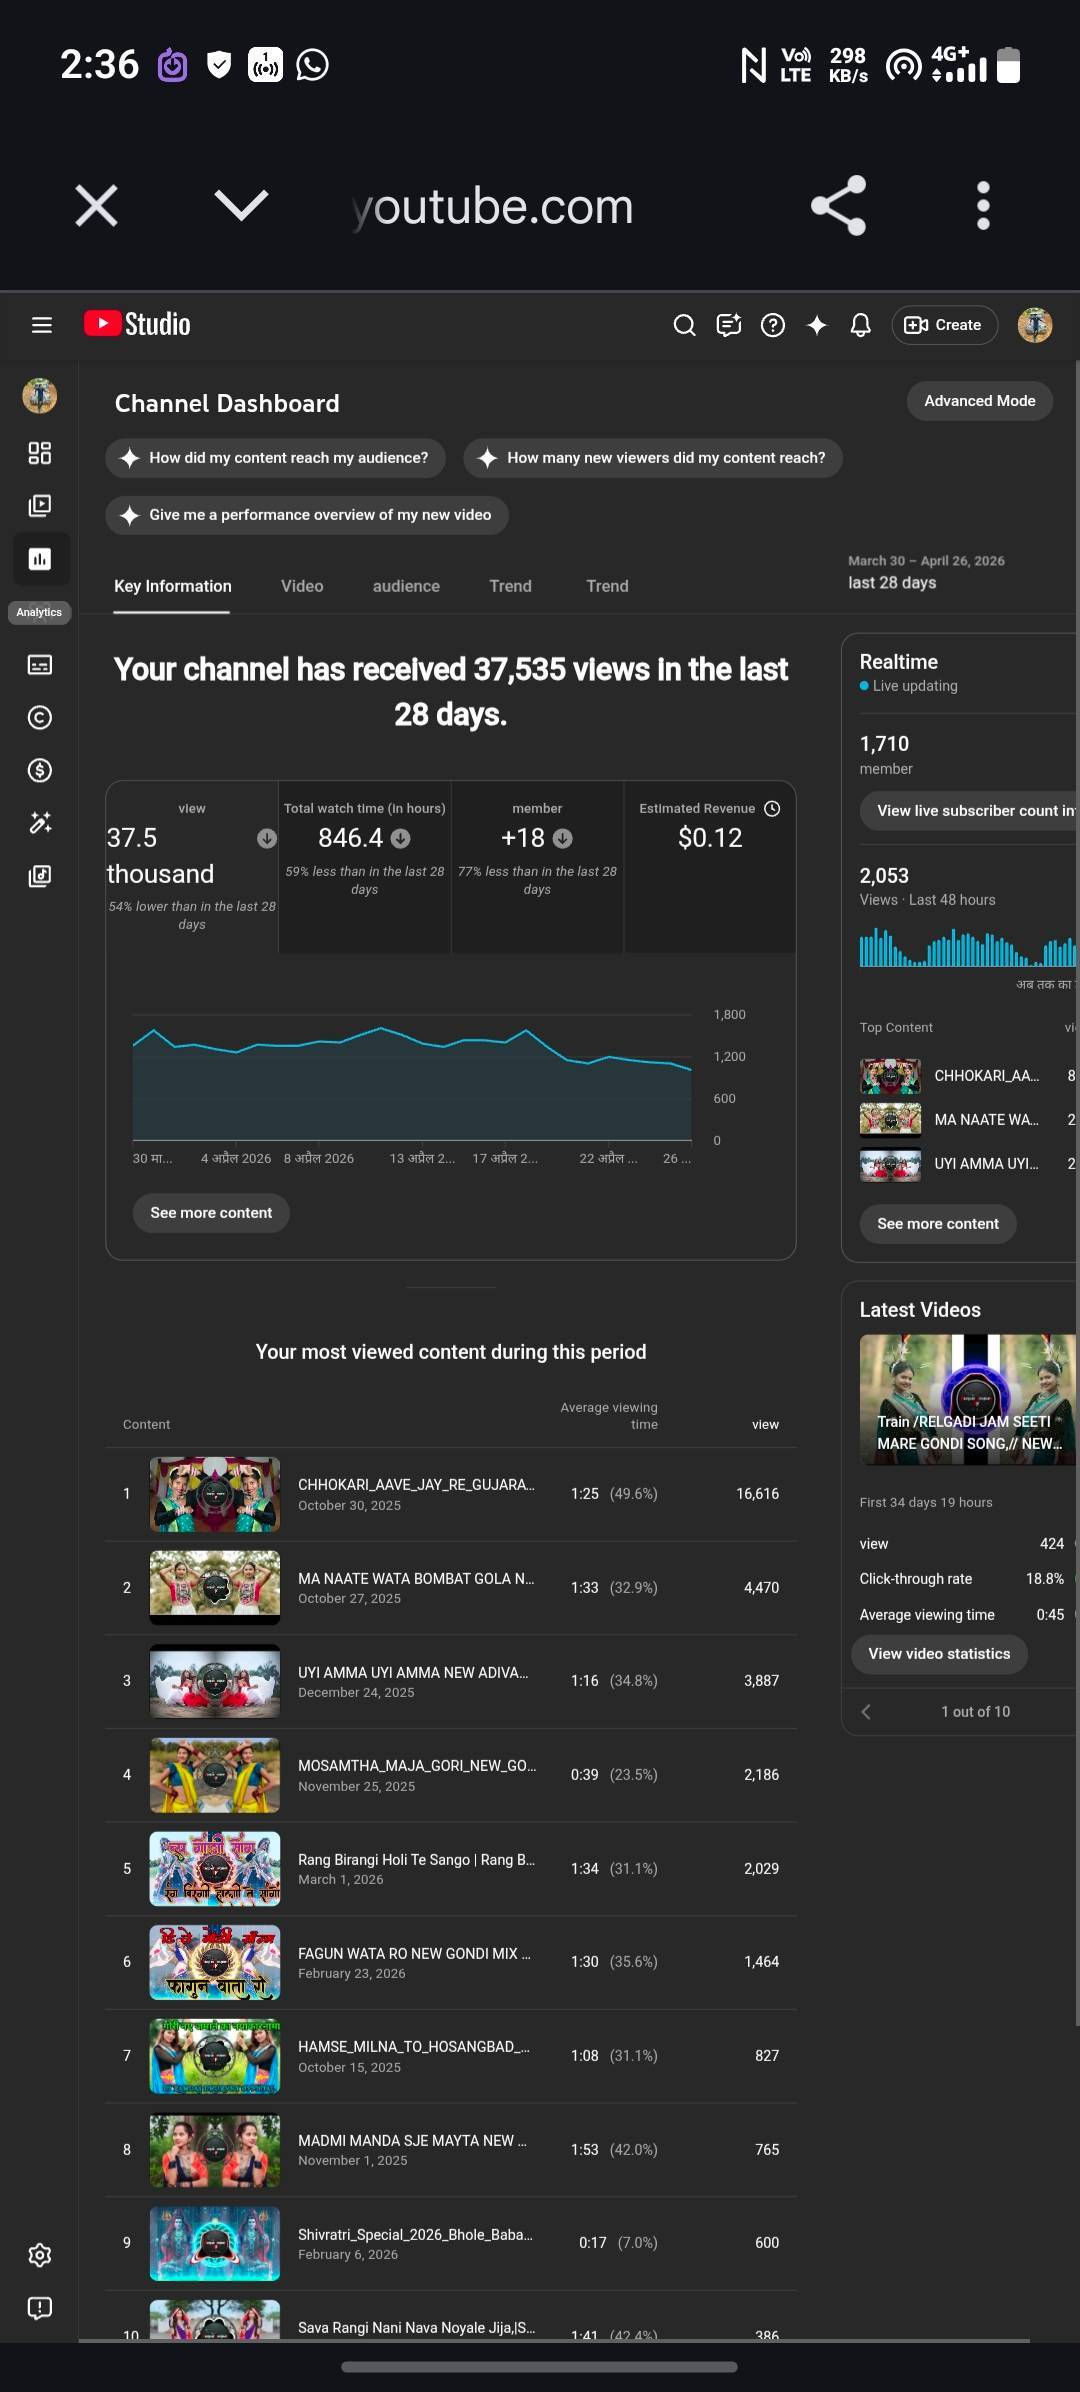This screenshot has height=2392, width=1080.
Task: Open the help question mark icon
Action: click(x=772, y=325)
